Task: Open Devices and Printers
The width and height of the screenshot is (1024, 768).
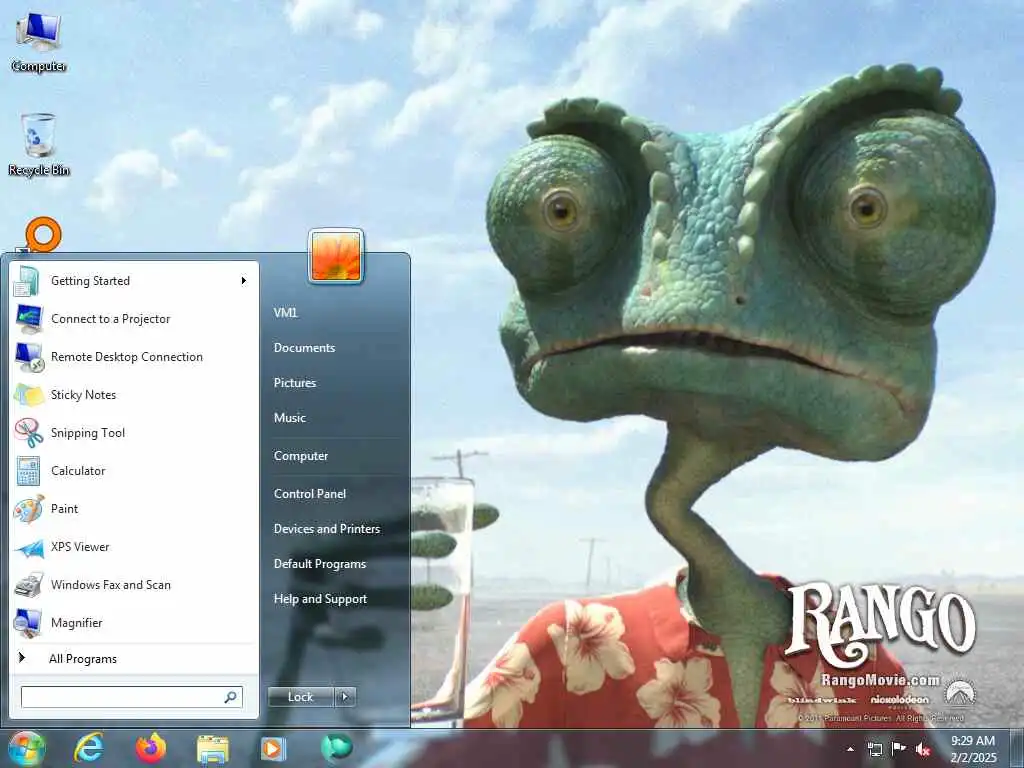Action: click(x=327, y=529)
